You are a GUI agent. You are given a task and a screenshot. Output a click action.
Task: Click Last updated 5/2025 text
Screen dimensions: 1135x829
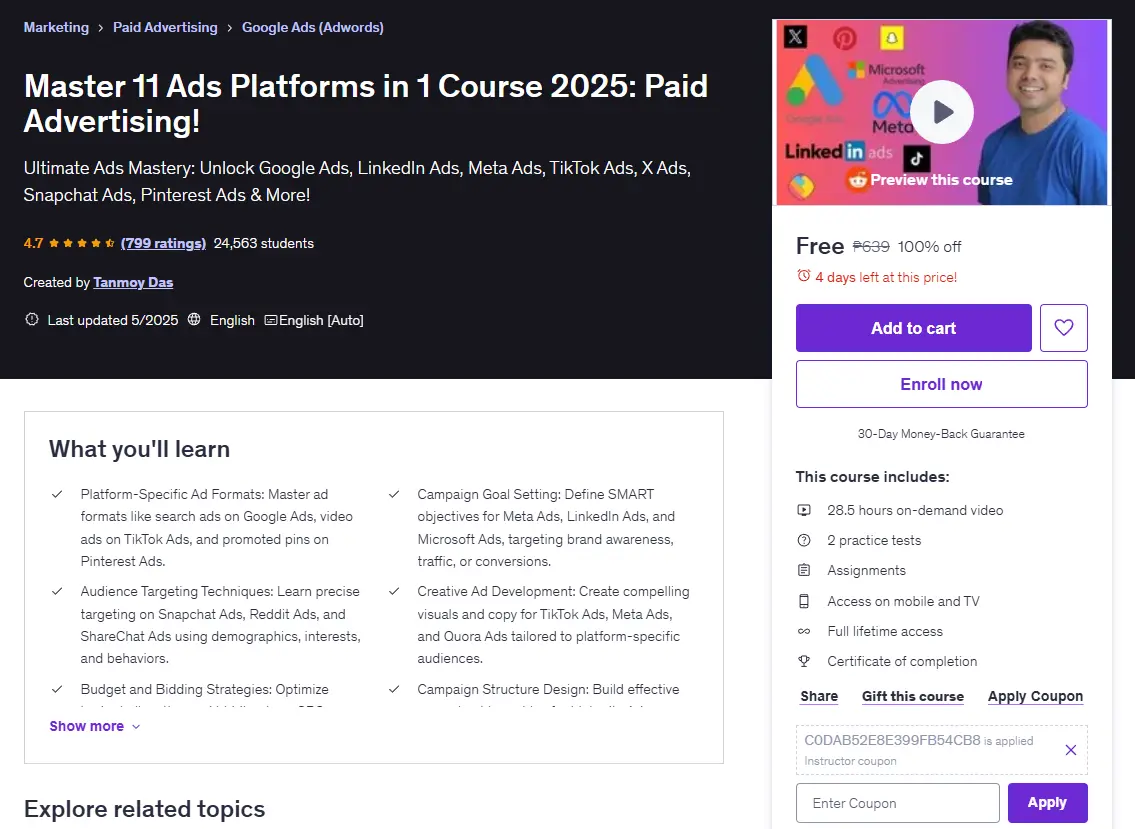coord(113,320)
